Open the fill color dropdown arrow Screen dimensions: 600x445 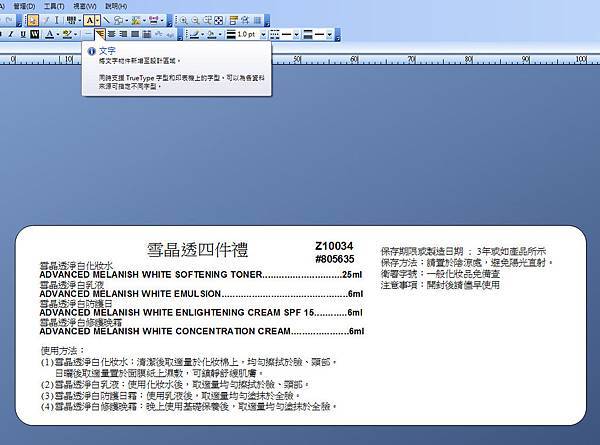coord(220,34)
